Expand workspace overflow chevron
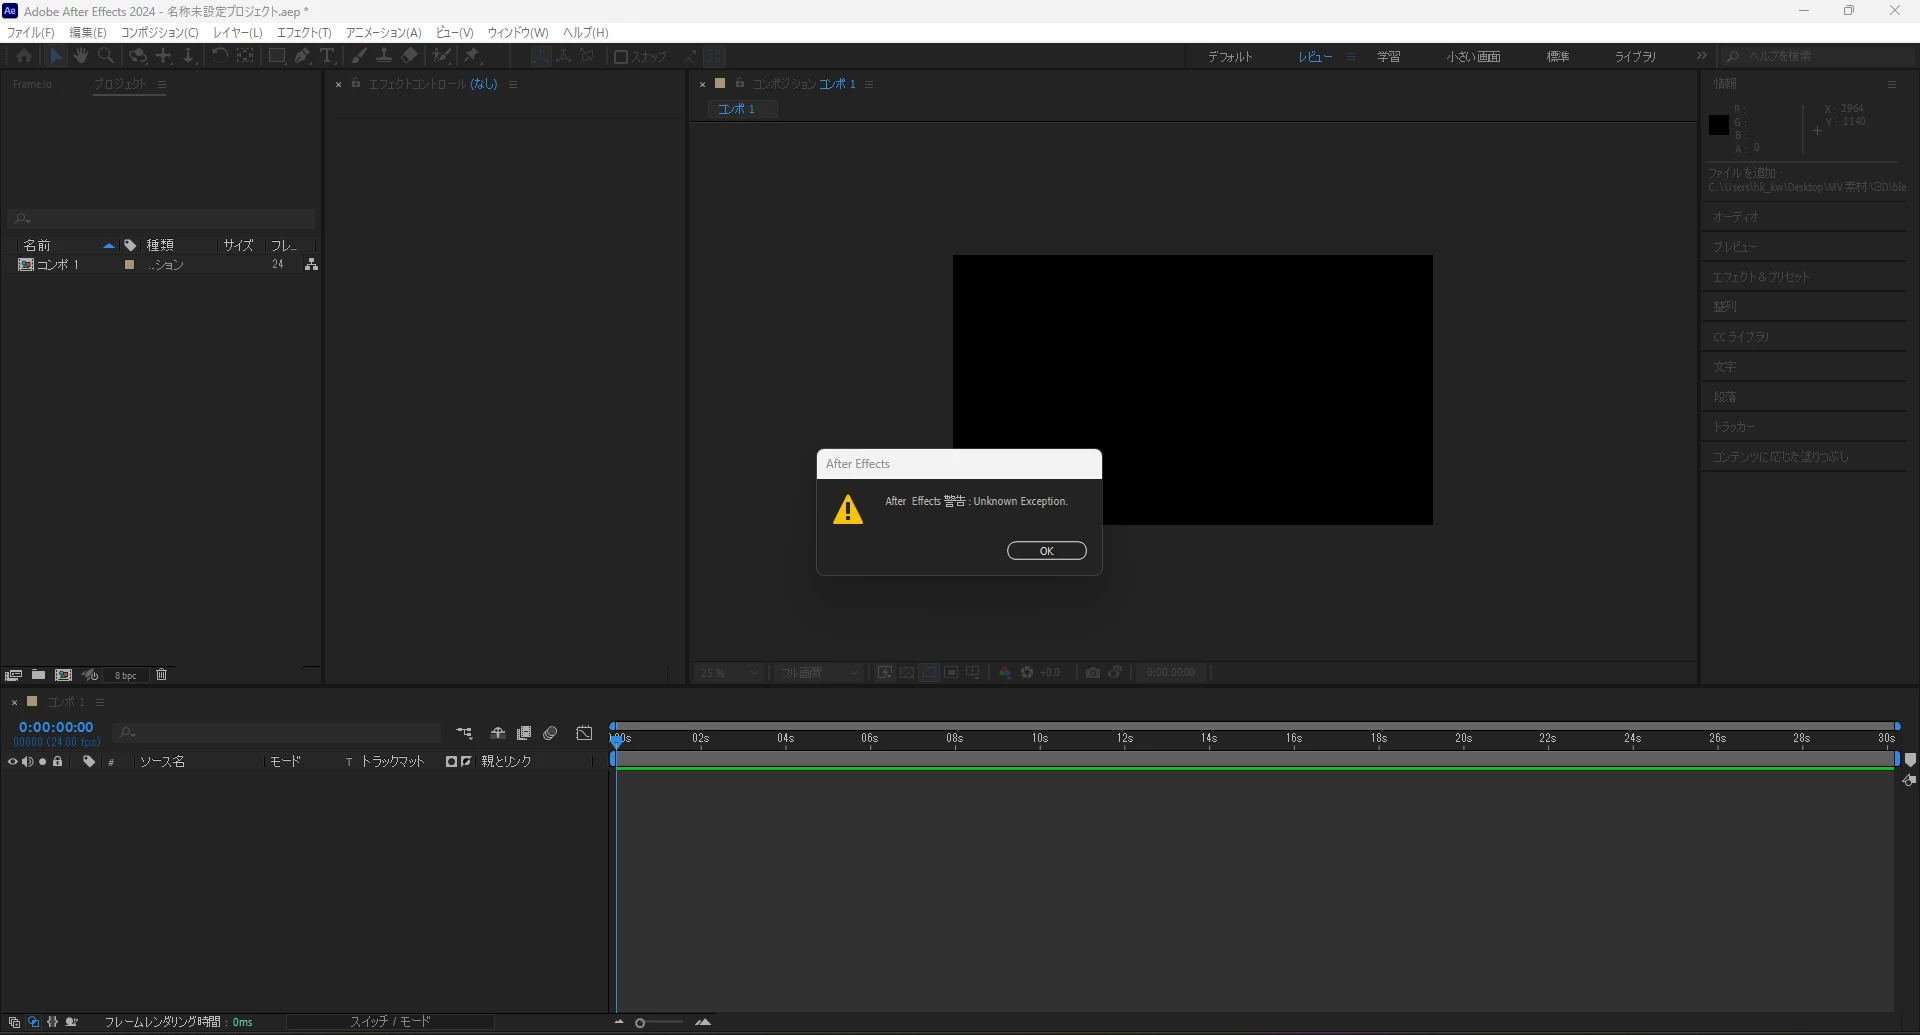Screen dimensions: 1920x1035 pos(1701,56)
